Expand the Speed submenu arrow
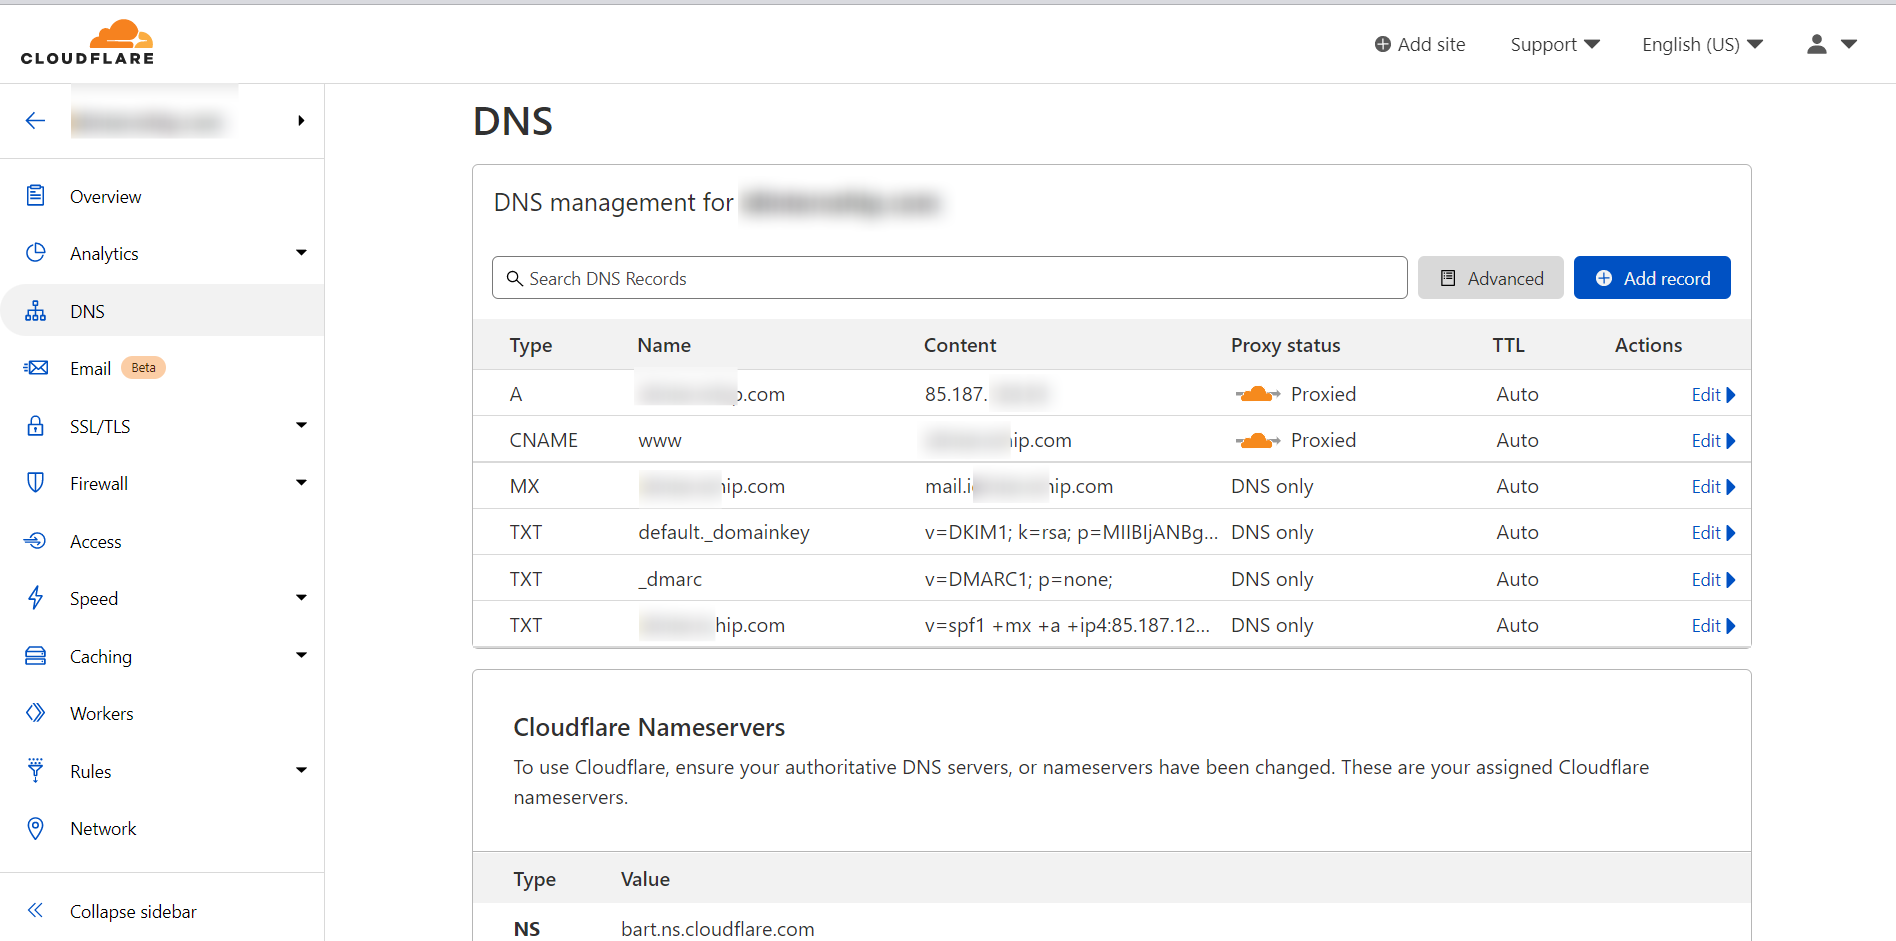1896x941 pixels. point(301,598)
